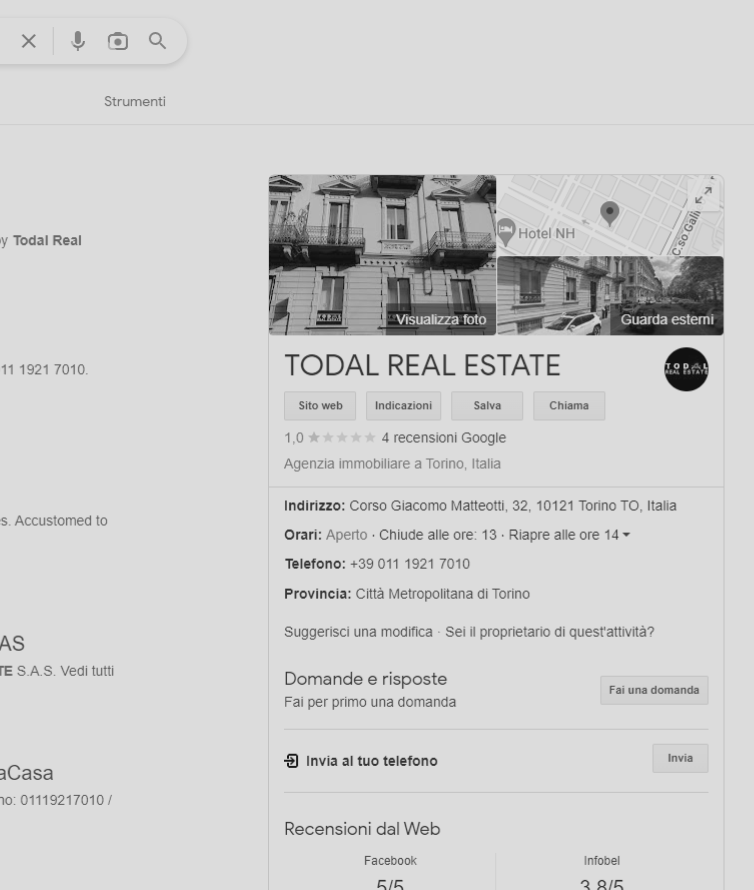Click the Todal Real Estate round logo
Screen dimensions: 754x890
tap(685, 369)
